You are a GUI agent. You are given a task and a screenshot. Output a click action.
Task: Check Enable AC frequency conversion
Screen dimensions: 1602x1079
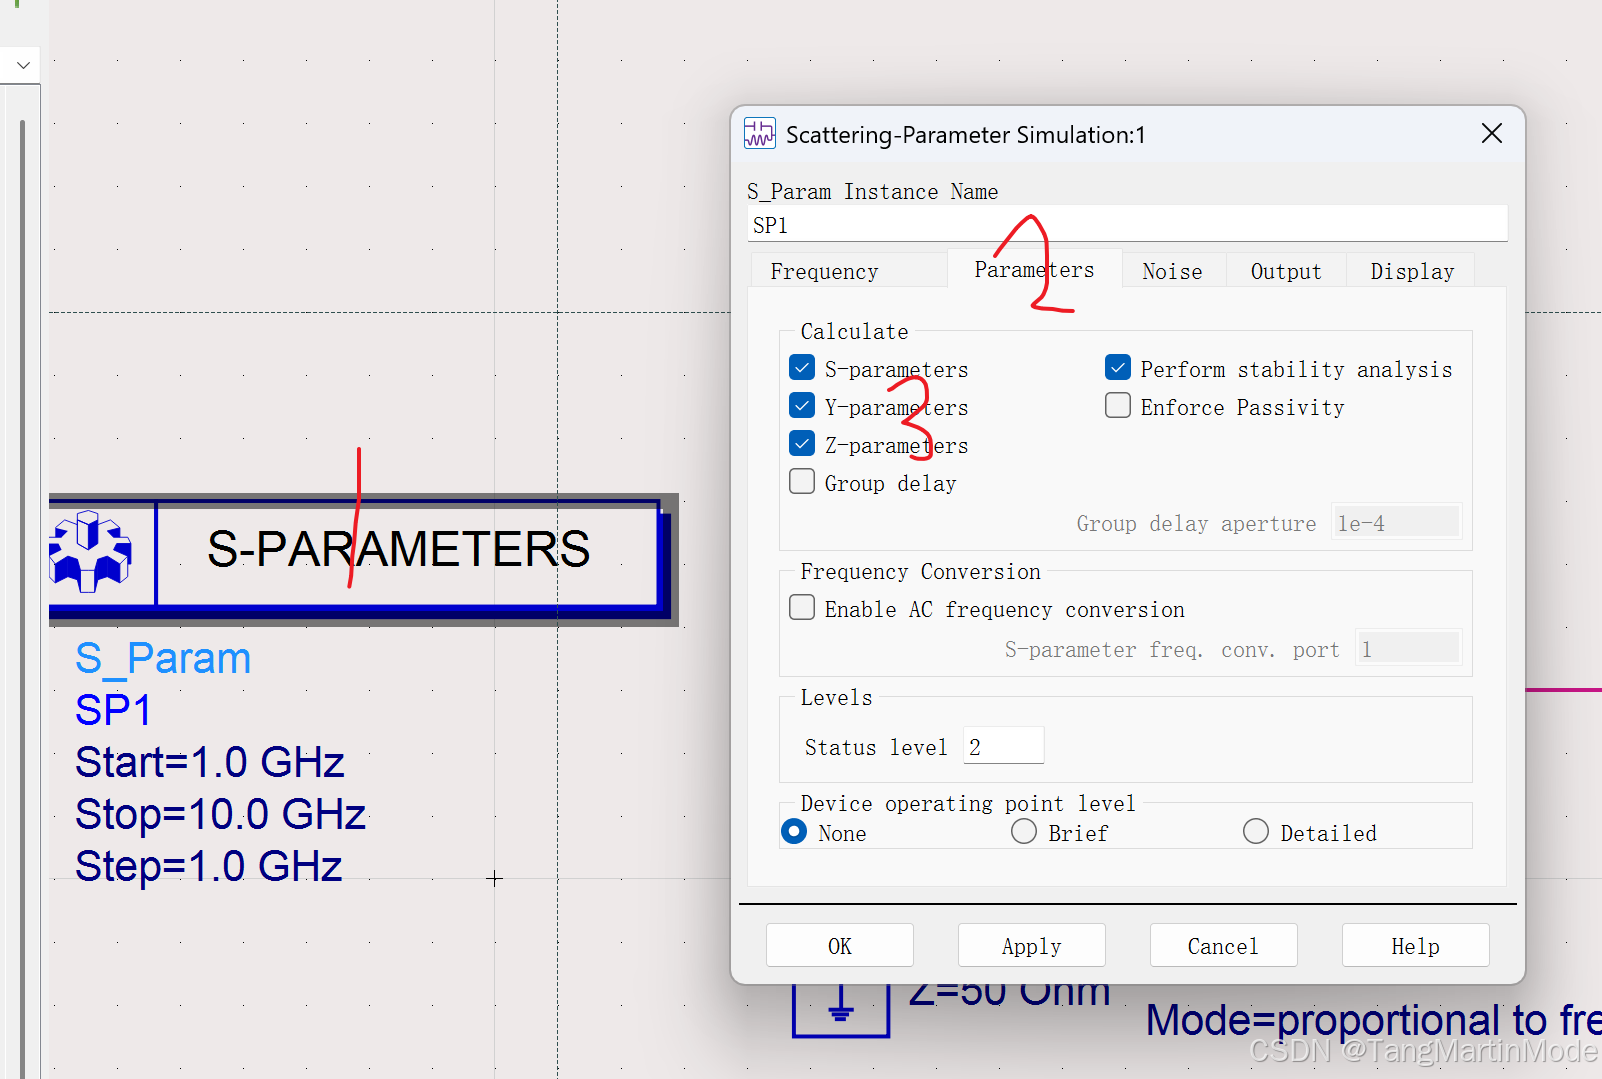[x=802, y=608]
